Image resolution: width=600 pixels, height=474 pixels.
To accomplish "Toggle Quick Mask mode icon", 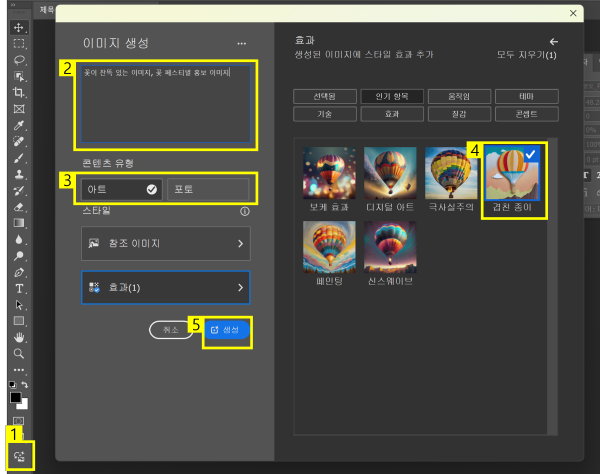I will point(18,421).
